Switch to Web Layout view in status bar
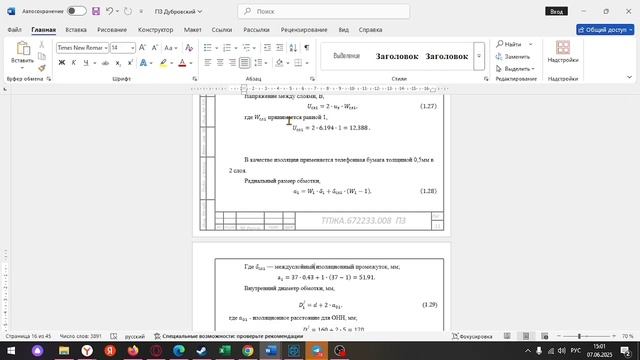This screenshot has height=360, width=640. [x=544, y=336]
